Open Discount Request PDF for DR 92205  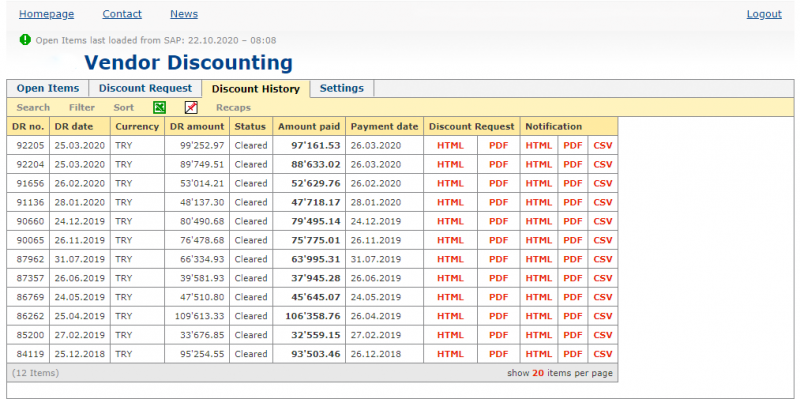[498, 145]
